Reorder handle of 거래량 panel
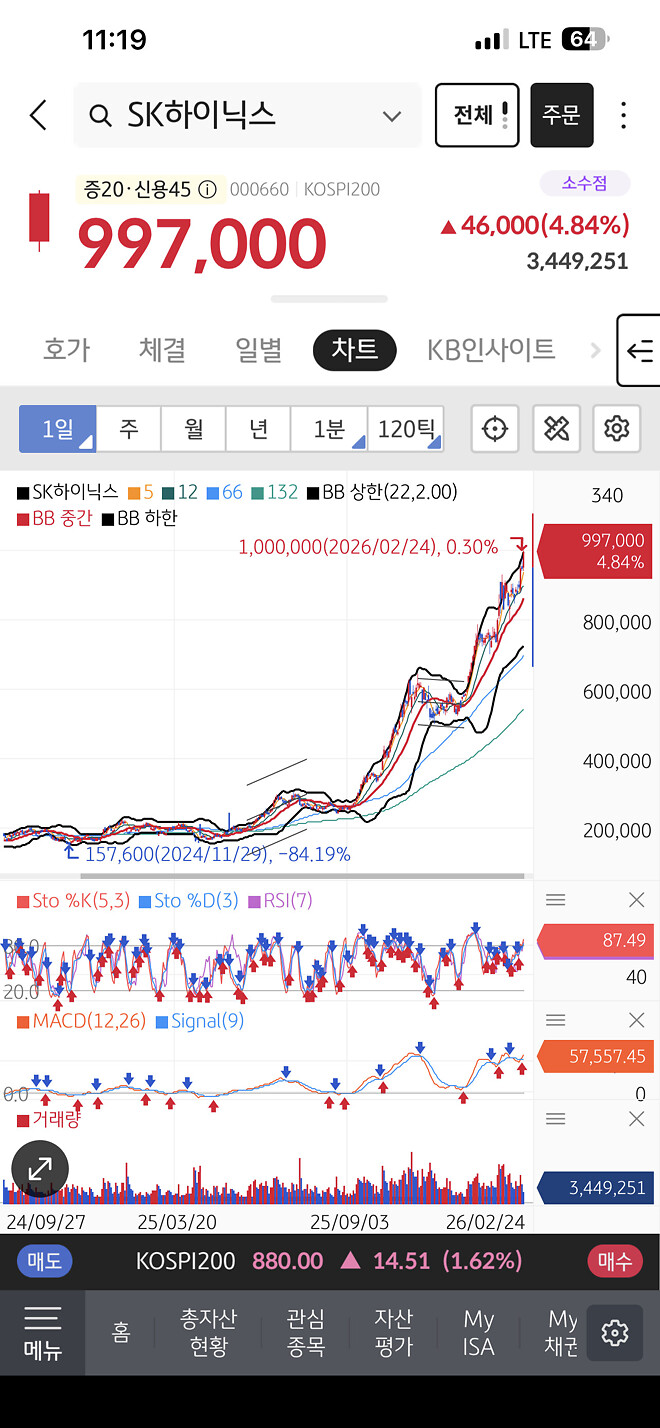660x1428 pixels. click(556, 1118)
